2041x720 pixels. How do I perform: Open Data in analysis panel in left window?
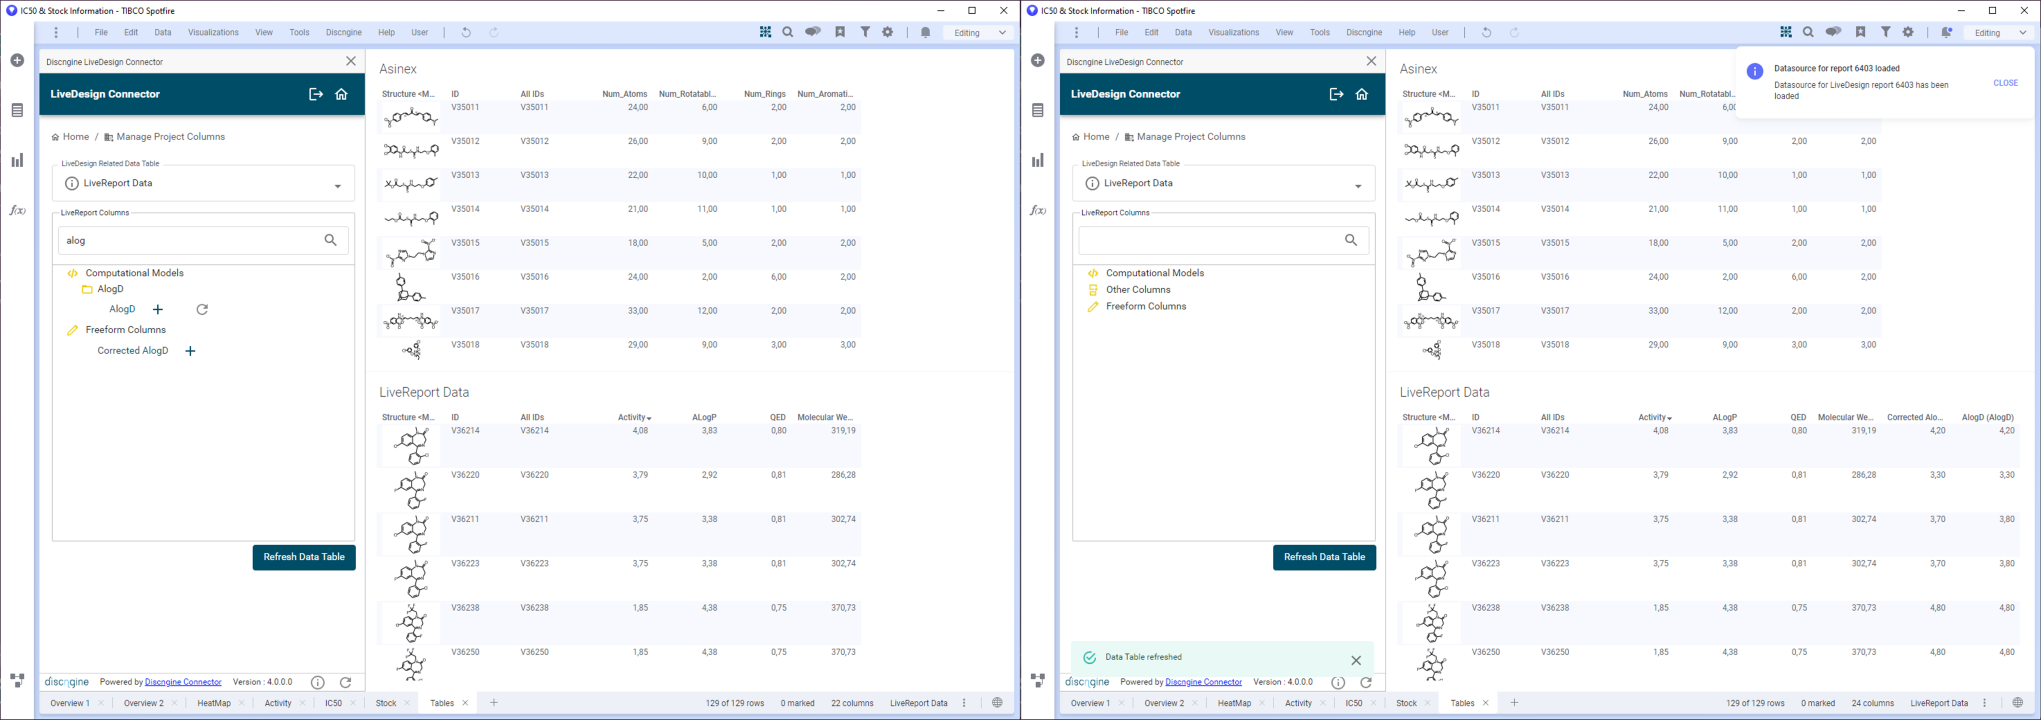click(x=17, y=110)
